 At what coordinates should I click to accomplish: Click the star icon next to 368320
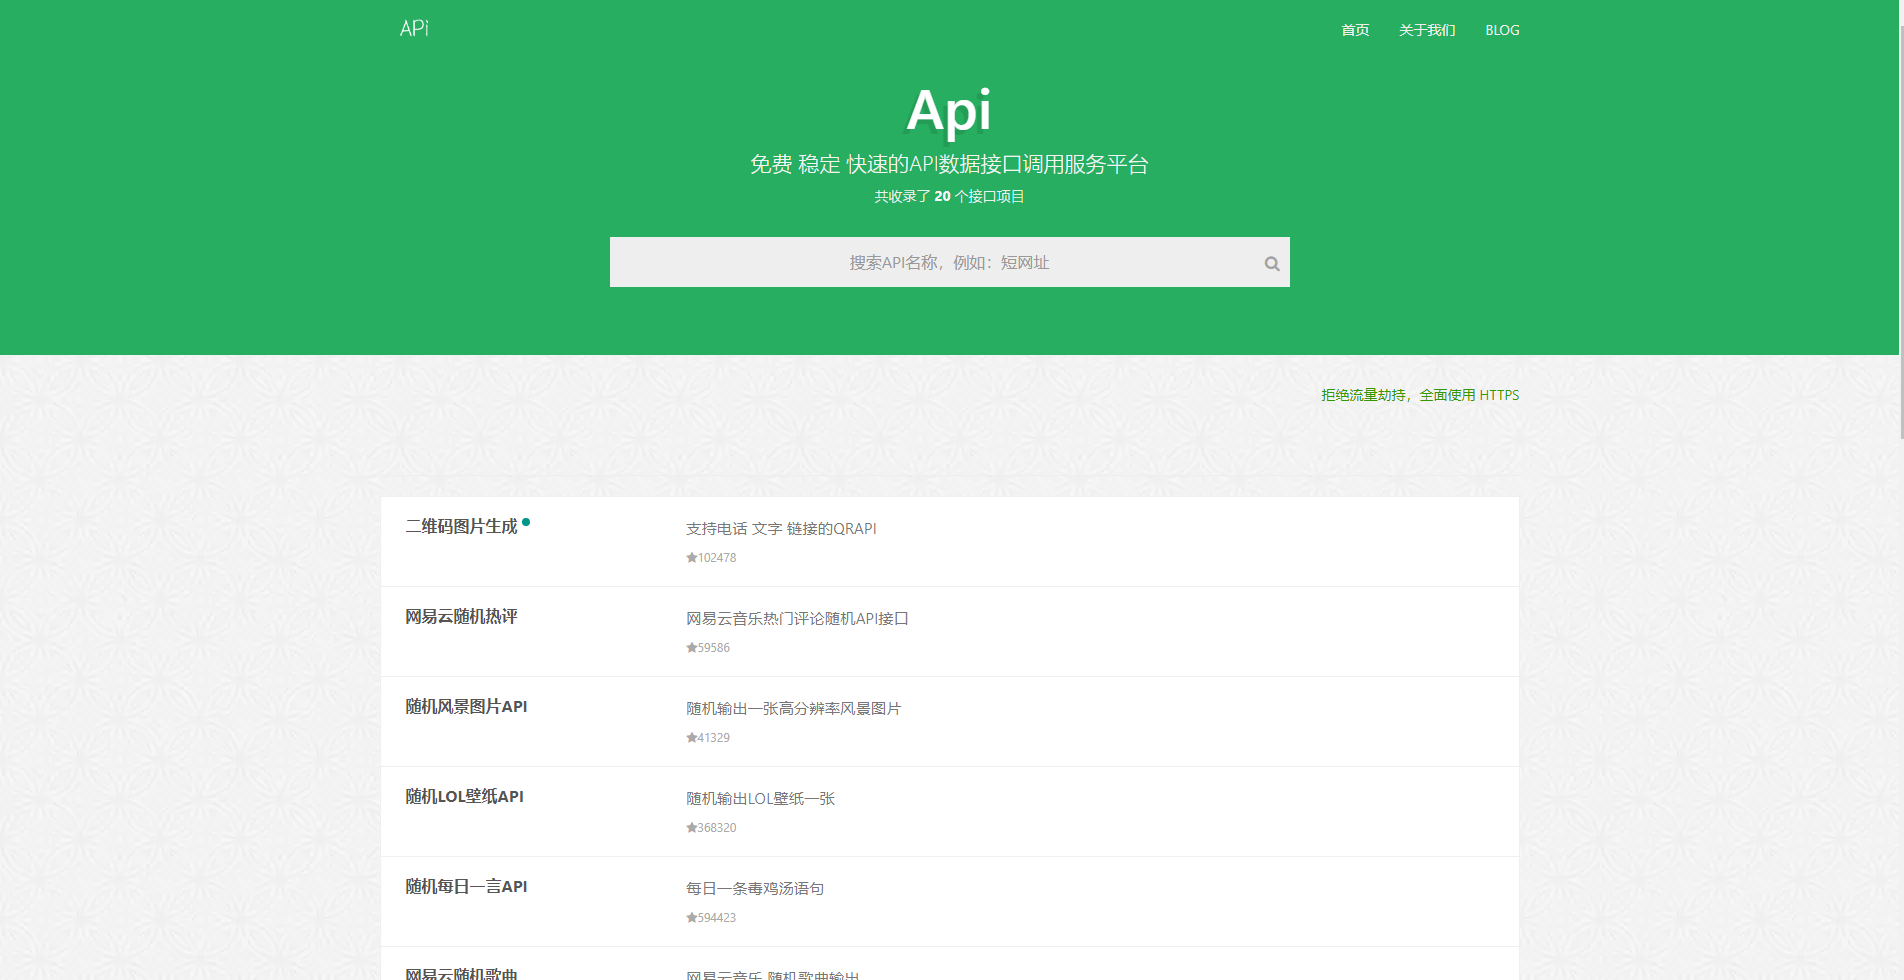pyautogui.click(x=690, y=827)
